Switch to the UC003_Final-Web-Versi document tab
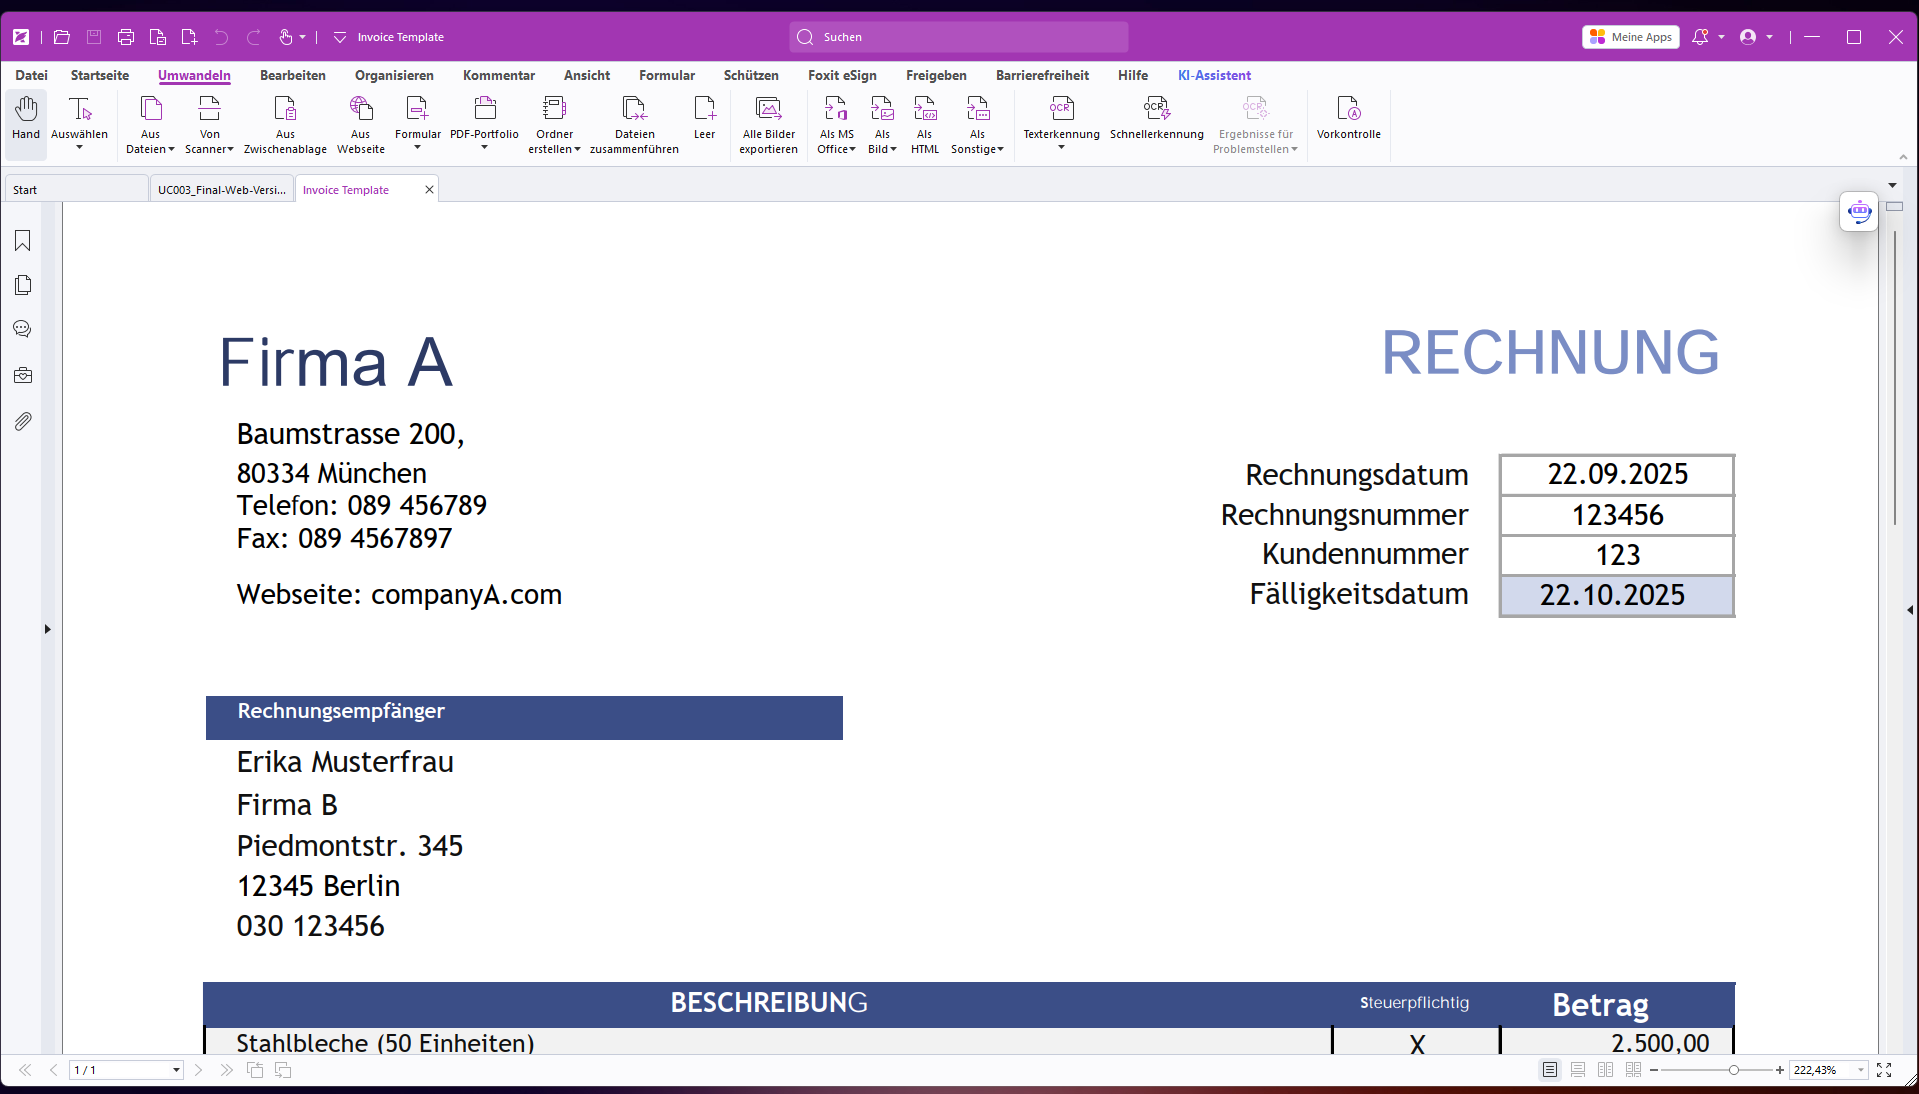The height and width of the screenshot is (1094, 1919). click(221, 190)
